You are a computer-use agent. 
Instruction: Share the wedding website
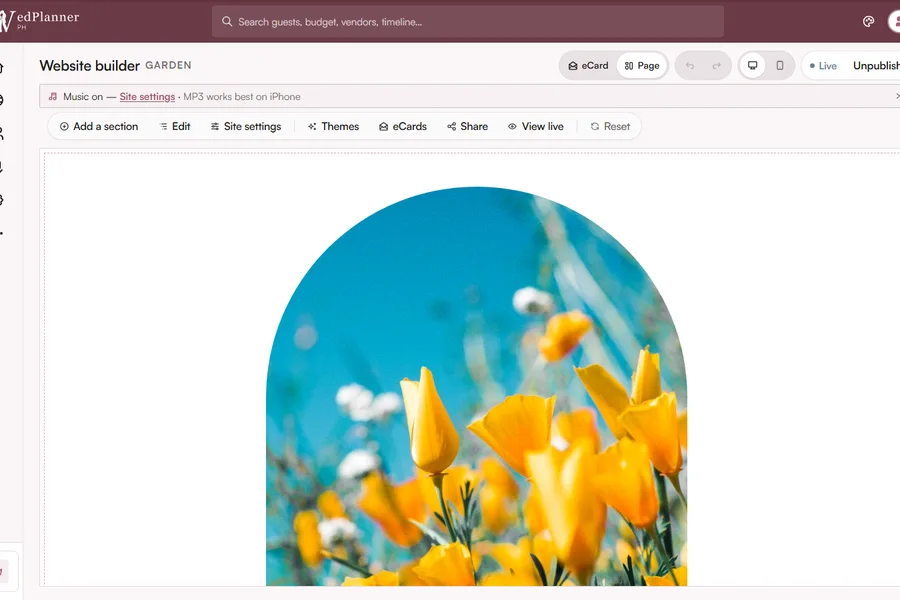467,126
